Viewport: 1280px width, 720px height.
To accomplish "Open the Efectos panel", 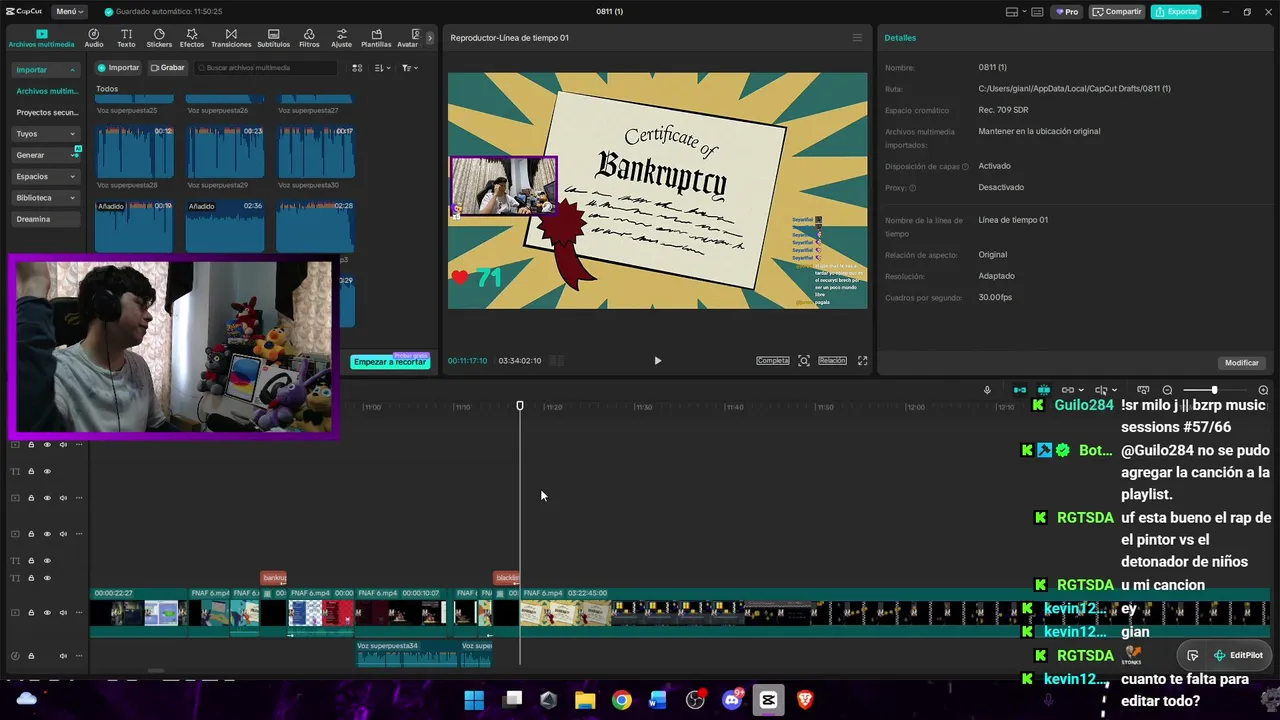I will [192, 38].
